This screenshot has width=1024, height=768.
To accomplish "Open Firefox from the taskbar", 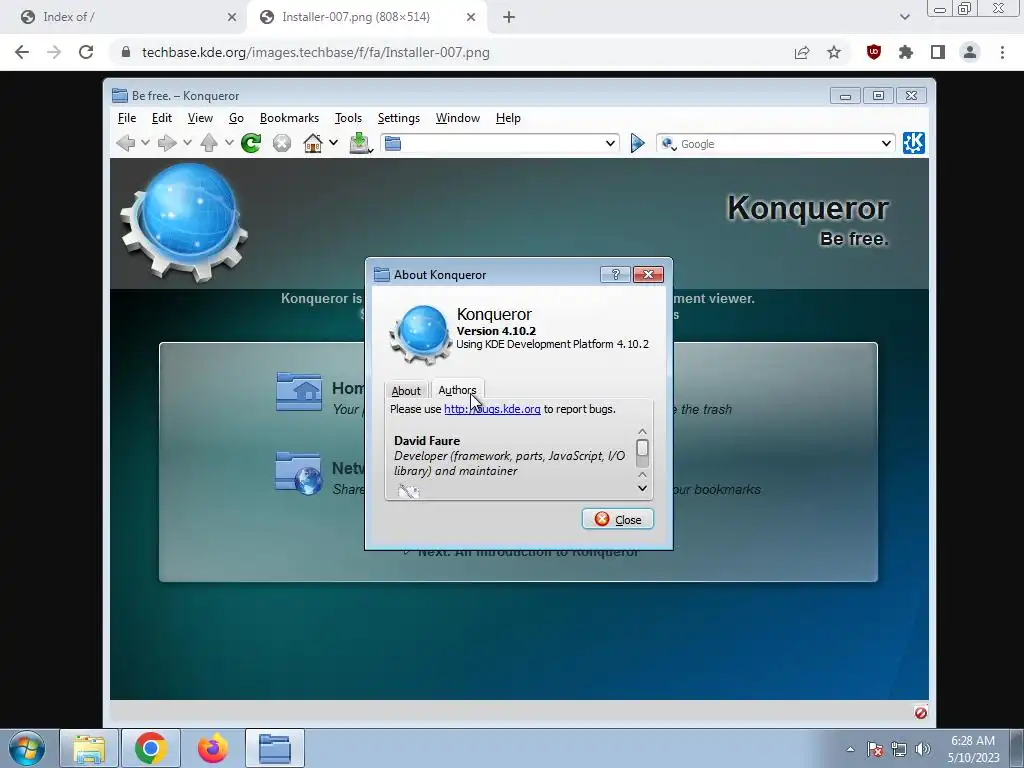I will [x=213, y=748].
